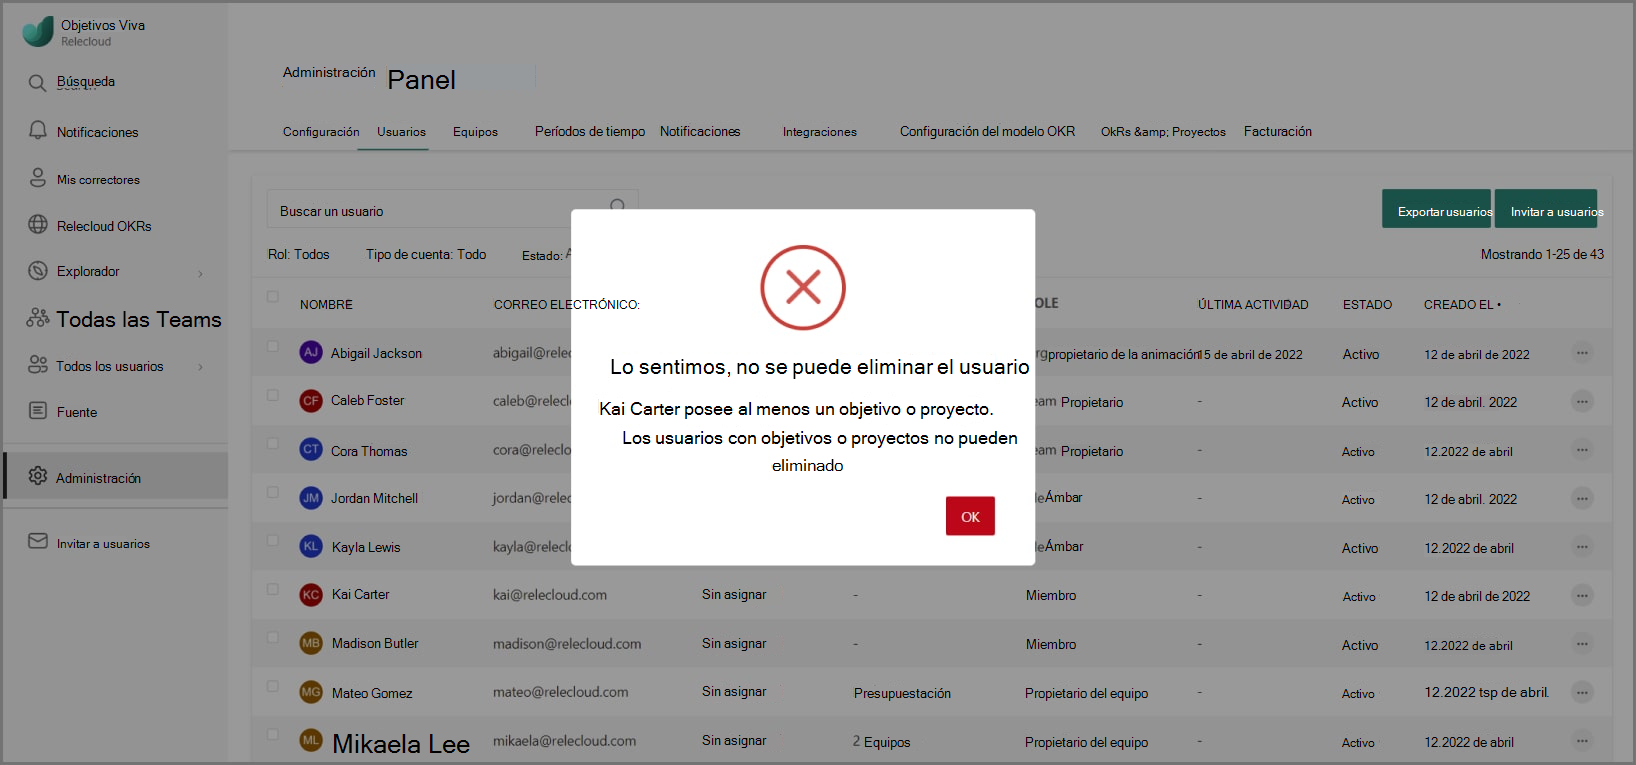Open more options for Caleb Foster row
The height and width of the screenshot is (765, 1636).
(1582, 401)
